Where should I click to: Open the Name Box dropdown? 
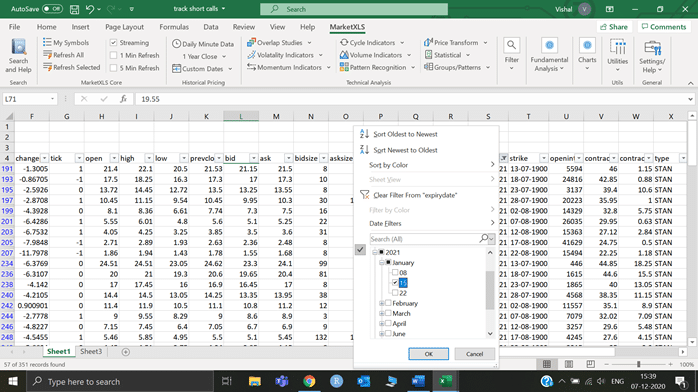click(53, 99)
